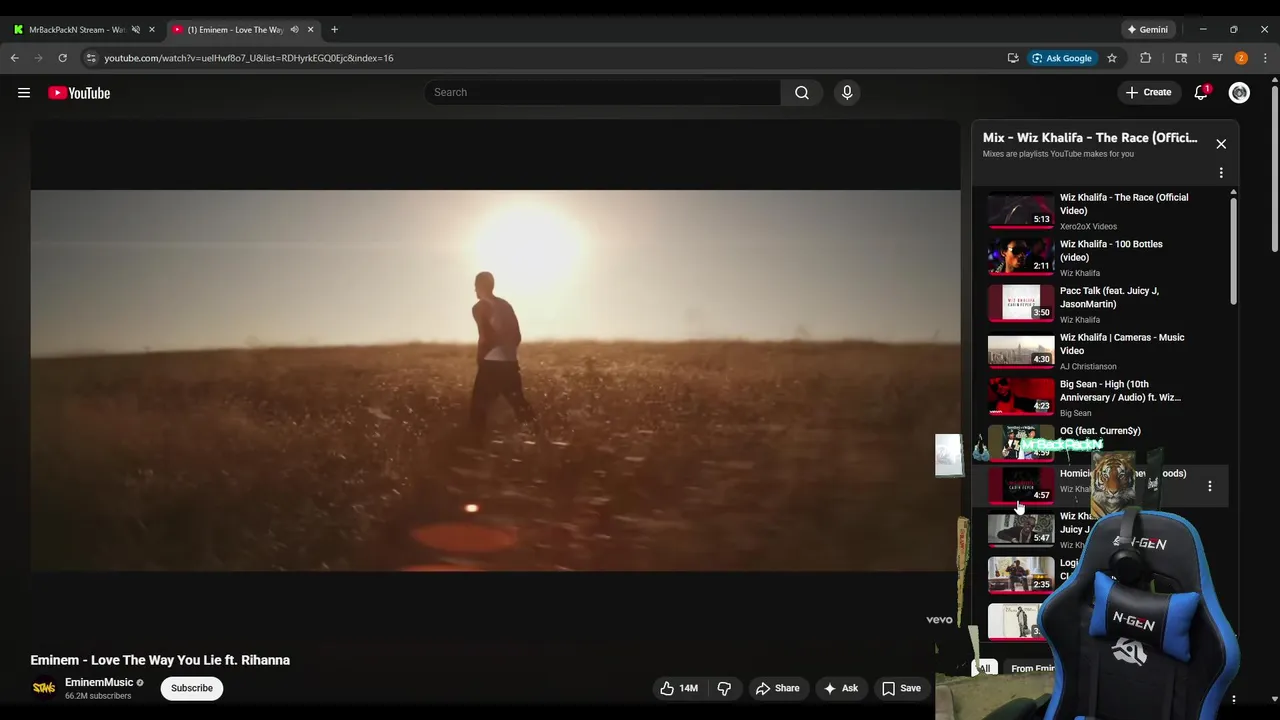Click Ask Google in address bar
Image resolution: width=1280 pixels, height=720 pixels.
1061,58
